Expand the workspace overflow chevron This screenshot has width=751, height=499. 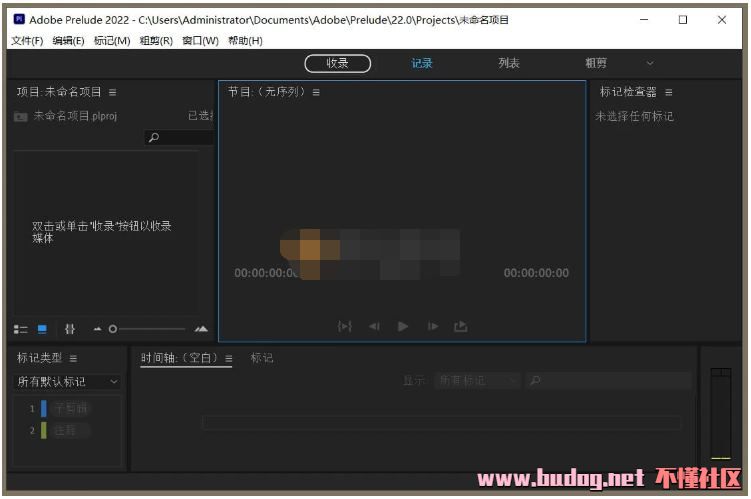pyautogui.click(x=650, y=63)
